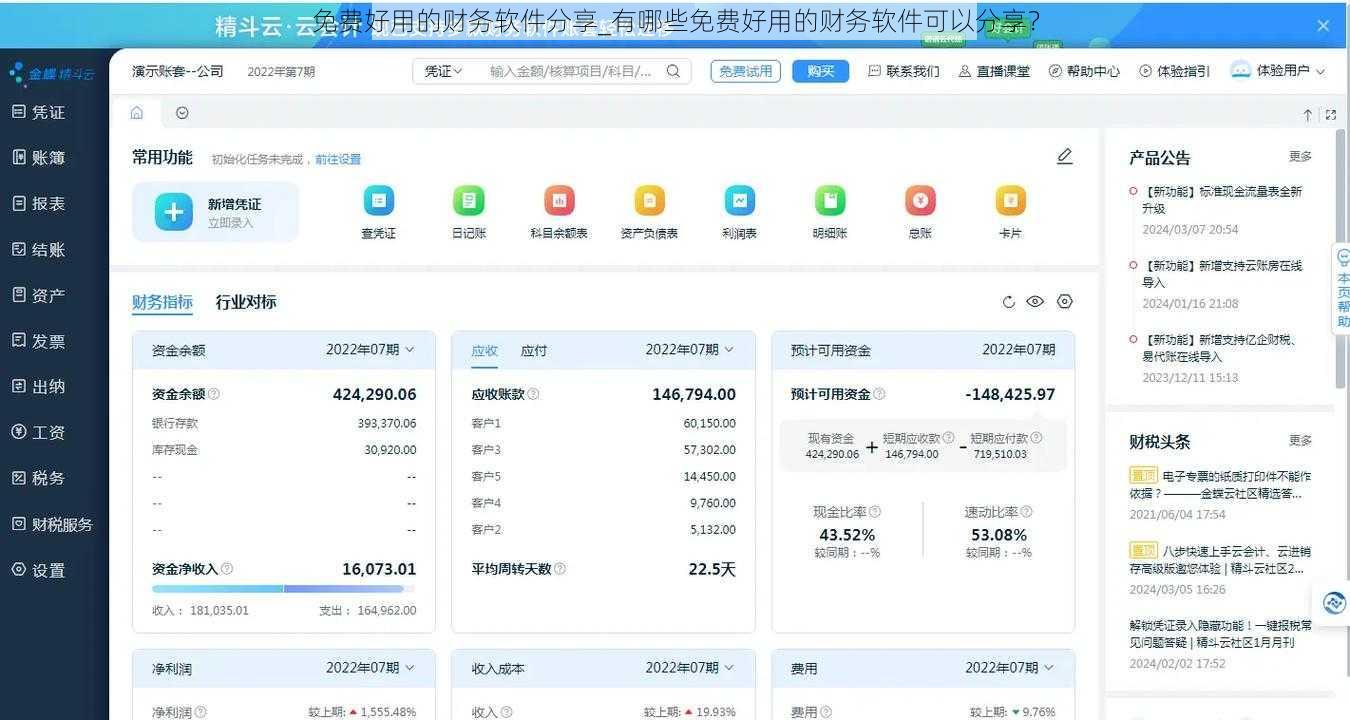The image size is (1350, 720).
Task: Open the 利润表 shortcut icon
Action: [740, 201]
